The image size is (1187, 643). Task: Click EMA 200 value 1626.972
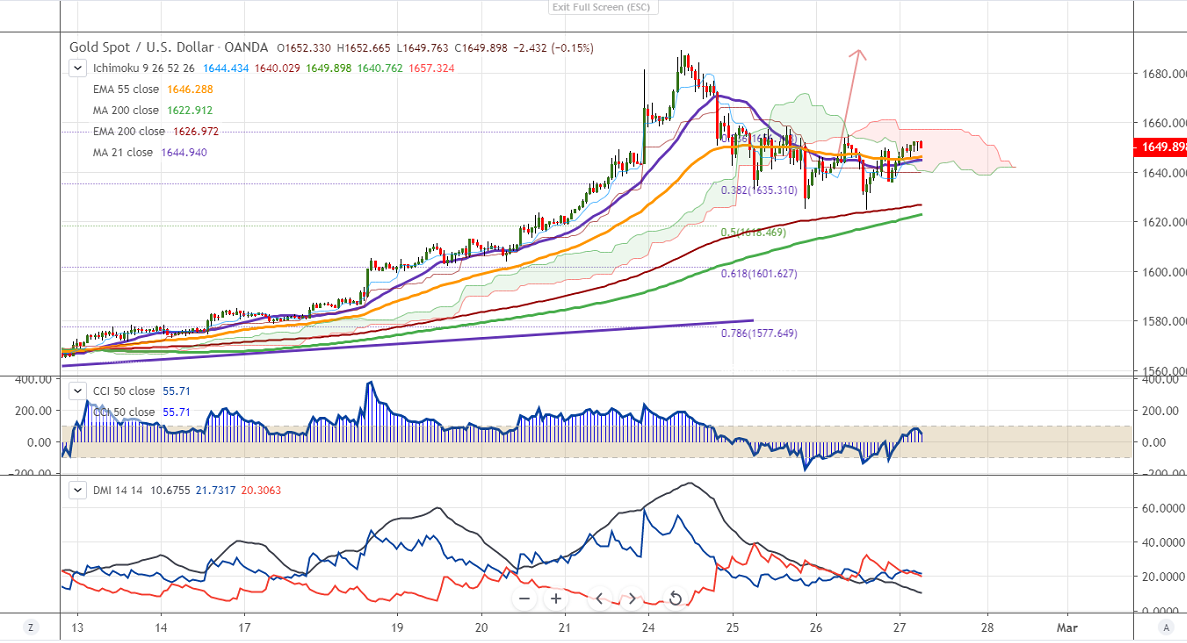196,131
